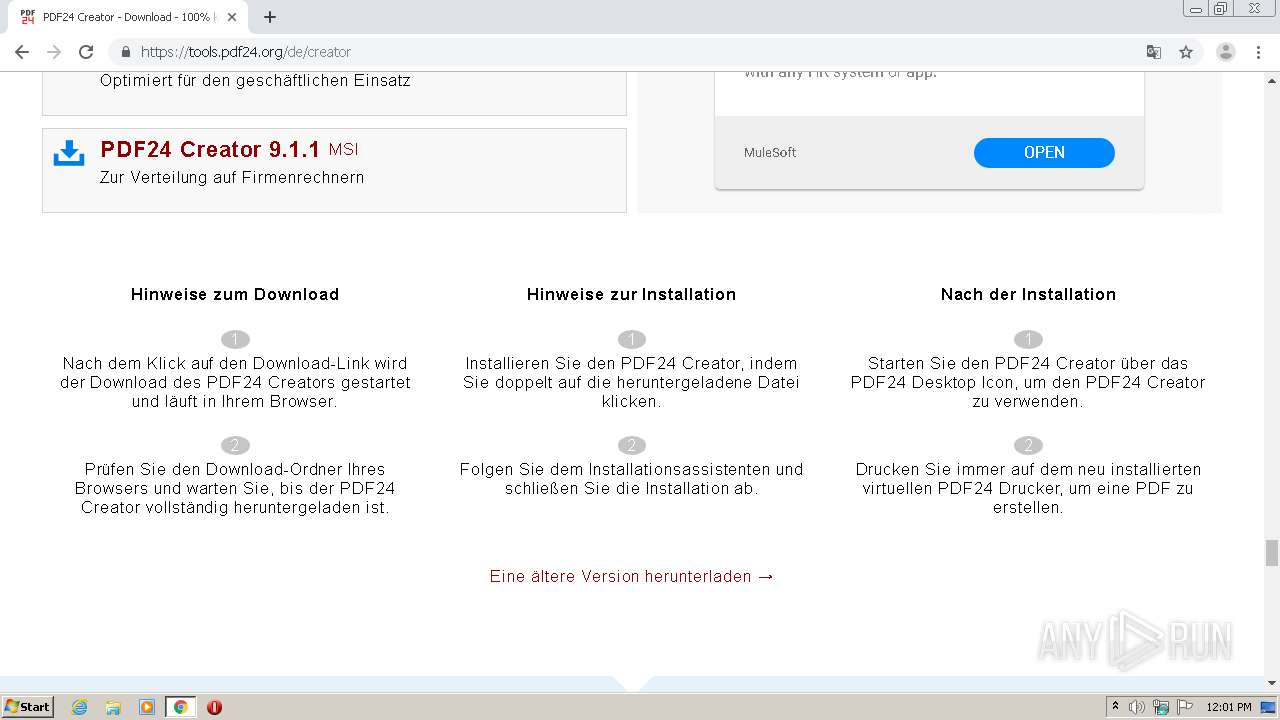Click the browser forward arrow
This screenshot has height=720, width=1280.
54,52
